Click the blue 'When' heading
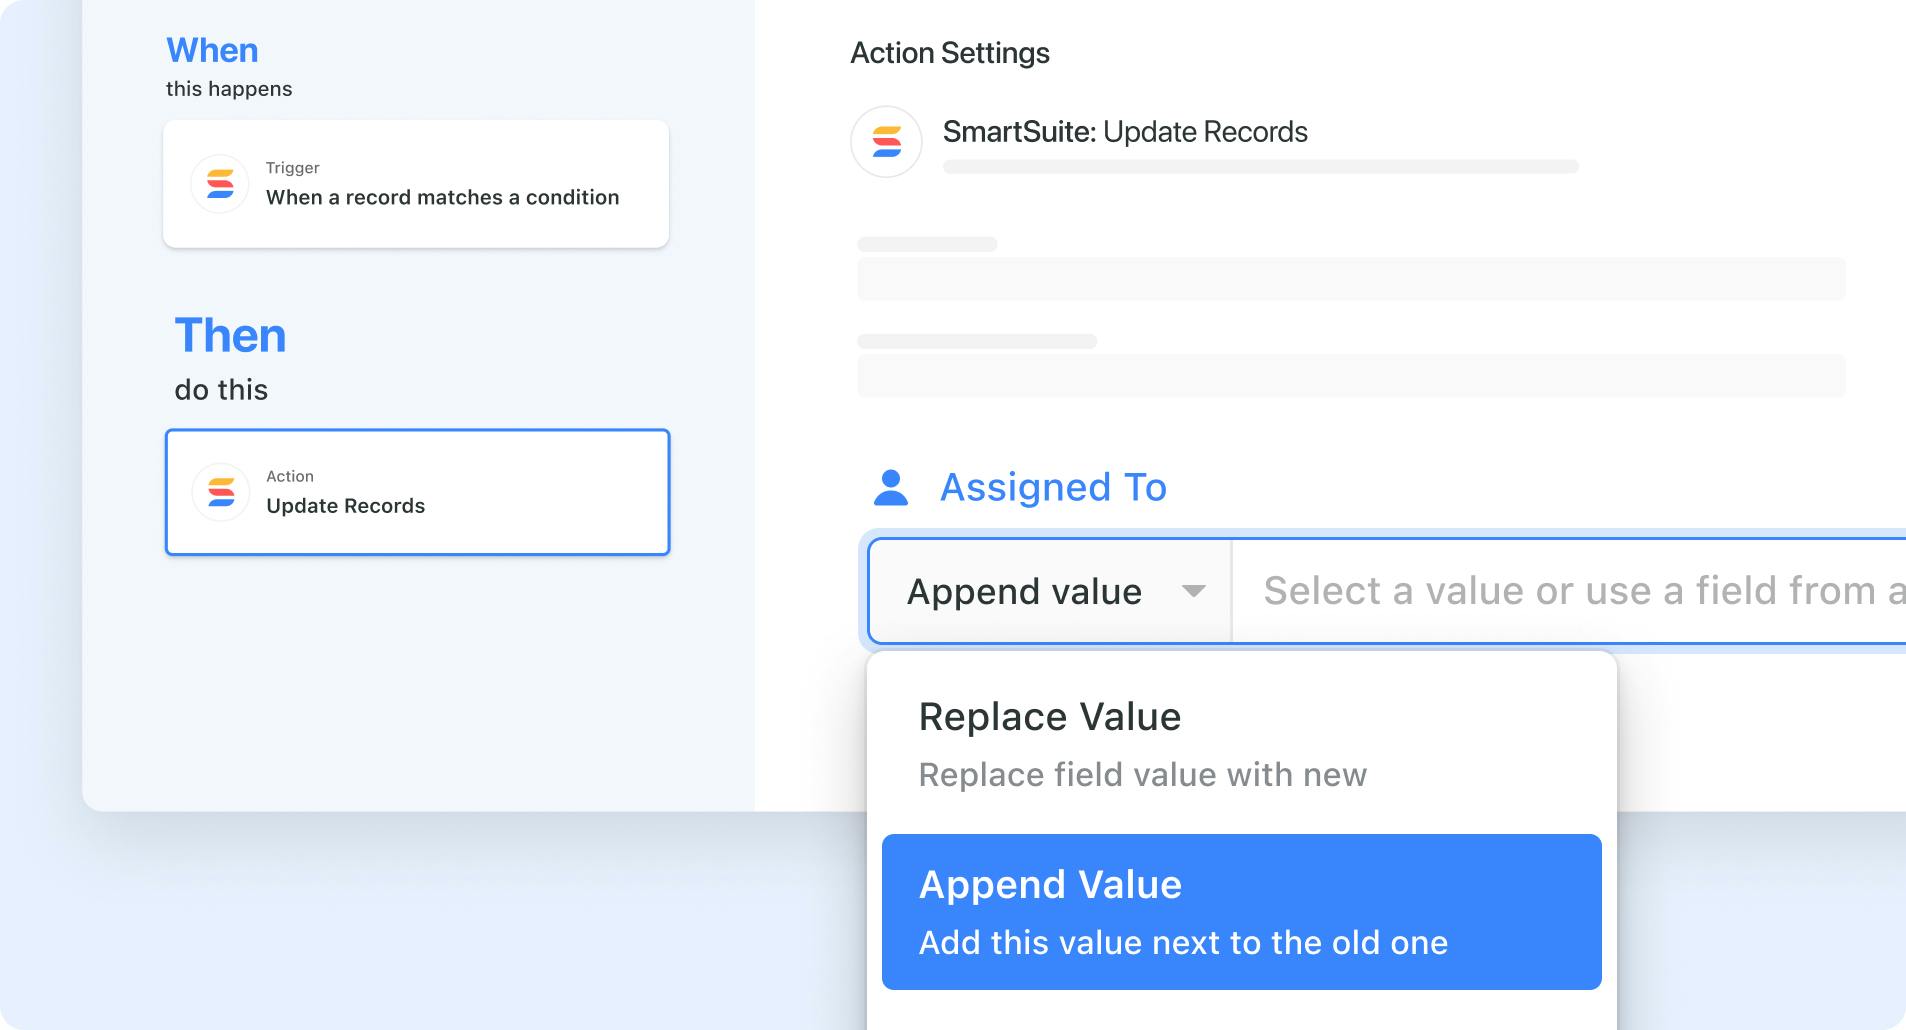 pyautogui.click(x=212, y=50)
